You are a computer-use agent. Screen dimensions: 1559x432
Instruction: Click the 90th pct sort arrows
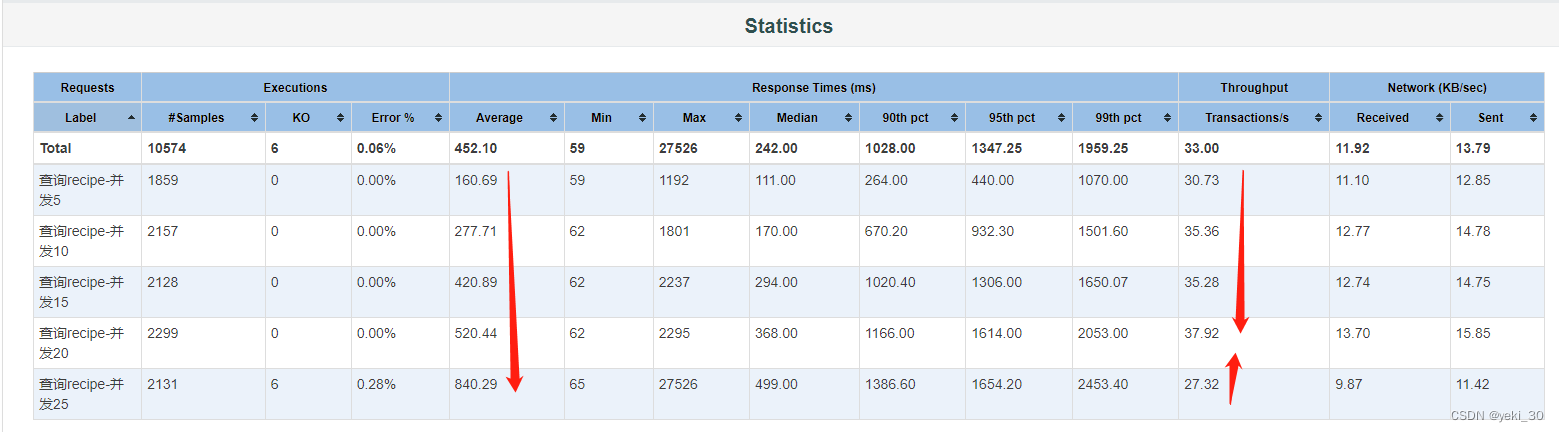click(x=954, y=118)
